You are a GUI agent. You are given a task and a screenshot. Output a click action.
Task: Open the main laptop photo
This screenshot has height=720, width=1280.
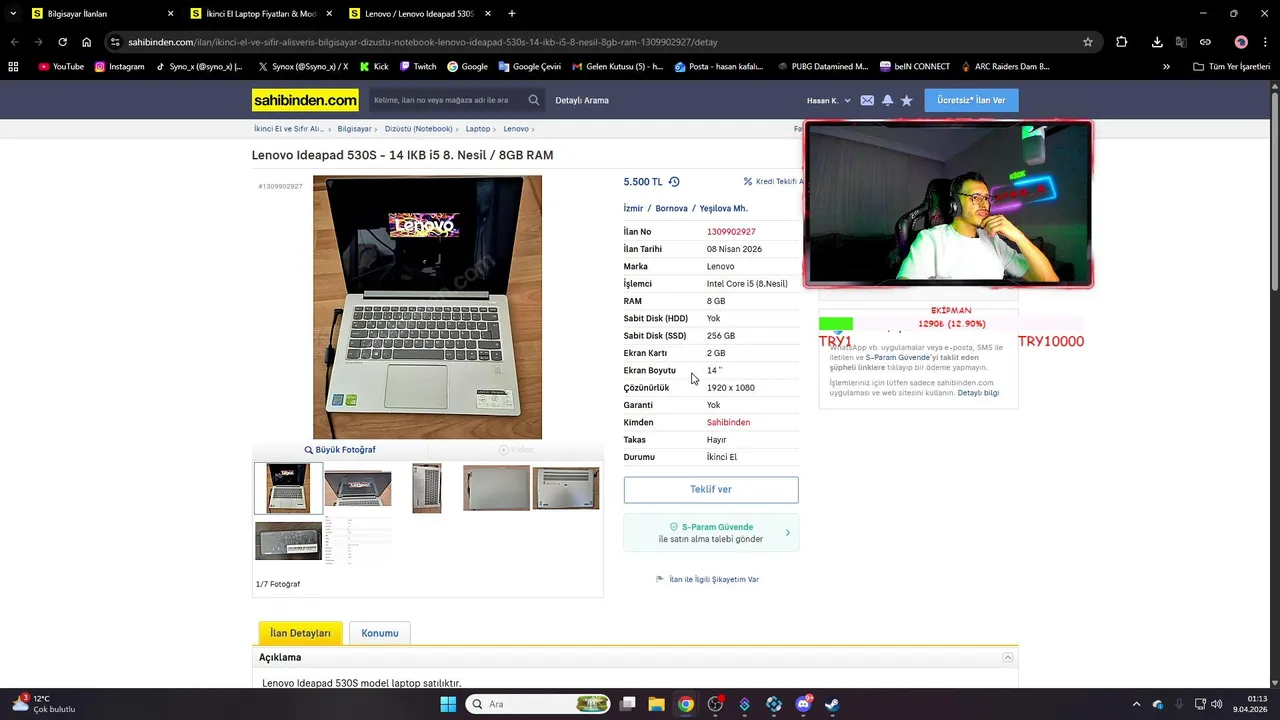point(427,307)
